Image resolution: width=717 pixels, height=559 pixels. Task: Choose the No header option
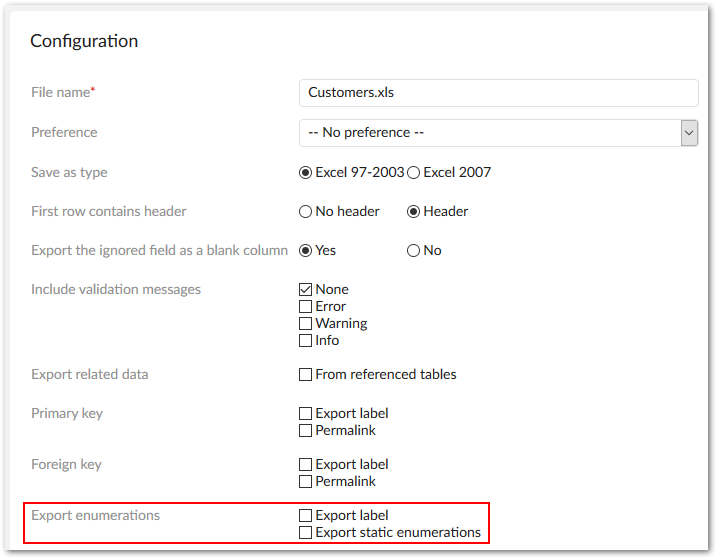tap(306, 211)
